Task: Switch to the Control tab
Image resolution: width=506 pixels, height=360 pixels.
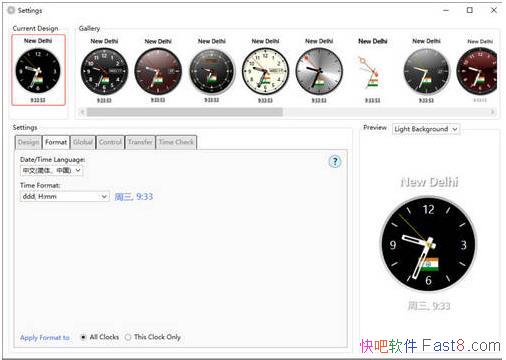Action: pyautogui.click(x=110, y=142)
